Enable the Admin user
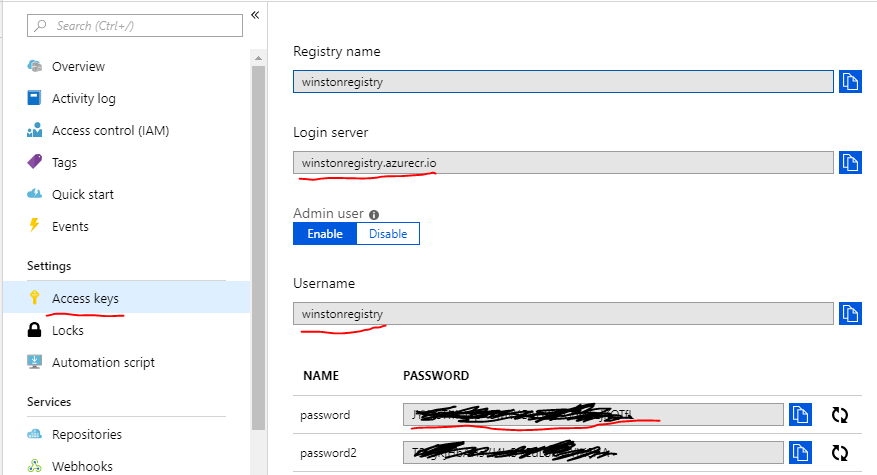Viewport: 877px width, 475px height. (x=325, y=234)
